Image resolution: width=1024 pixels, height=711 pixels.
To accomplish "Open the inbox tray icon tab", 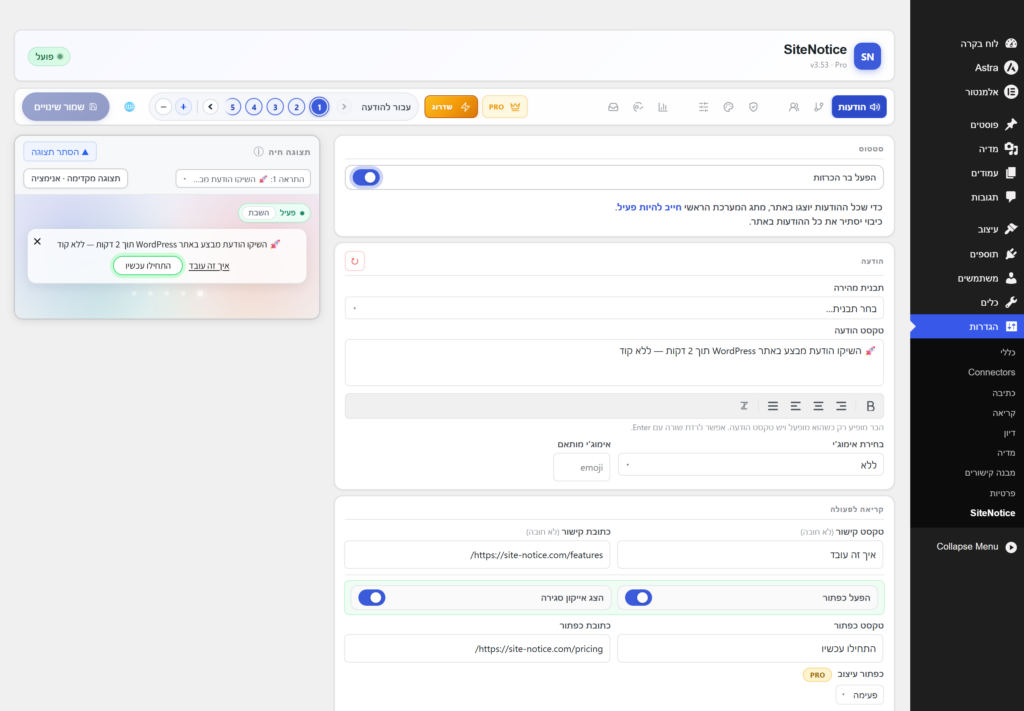I will [x=613, y=107].
